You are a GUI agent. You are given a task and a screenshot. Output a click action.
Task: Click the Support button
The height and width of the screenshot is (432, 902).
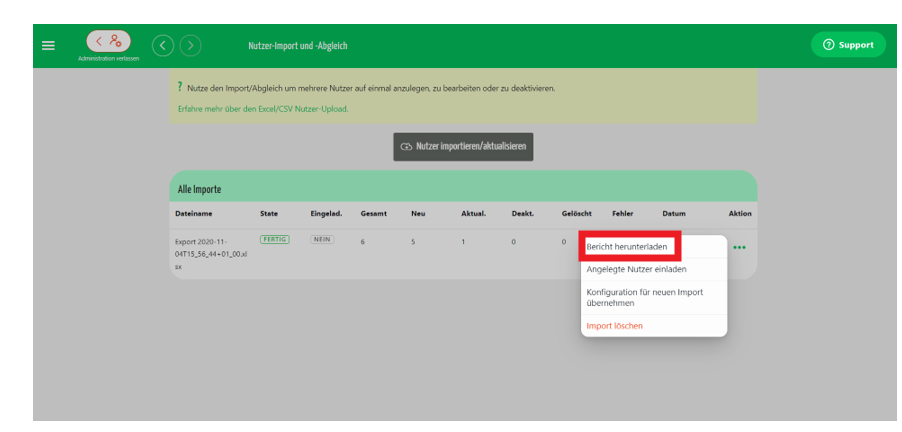click(x=848, y=45)
